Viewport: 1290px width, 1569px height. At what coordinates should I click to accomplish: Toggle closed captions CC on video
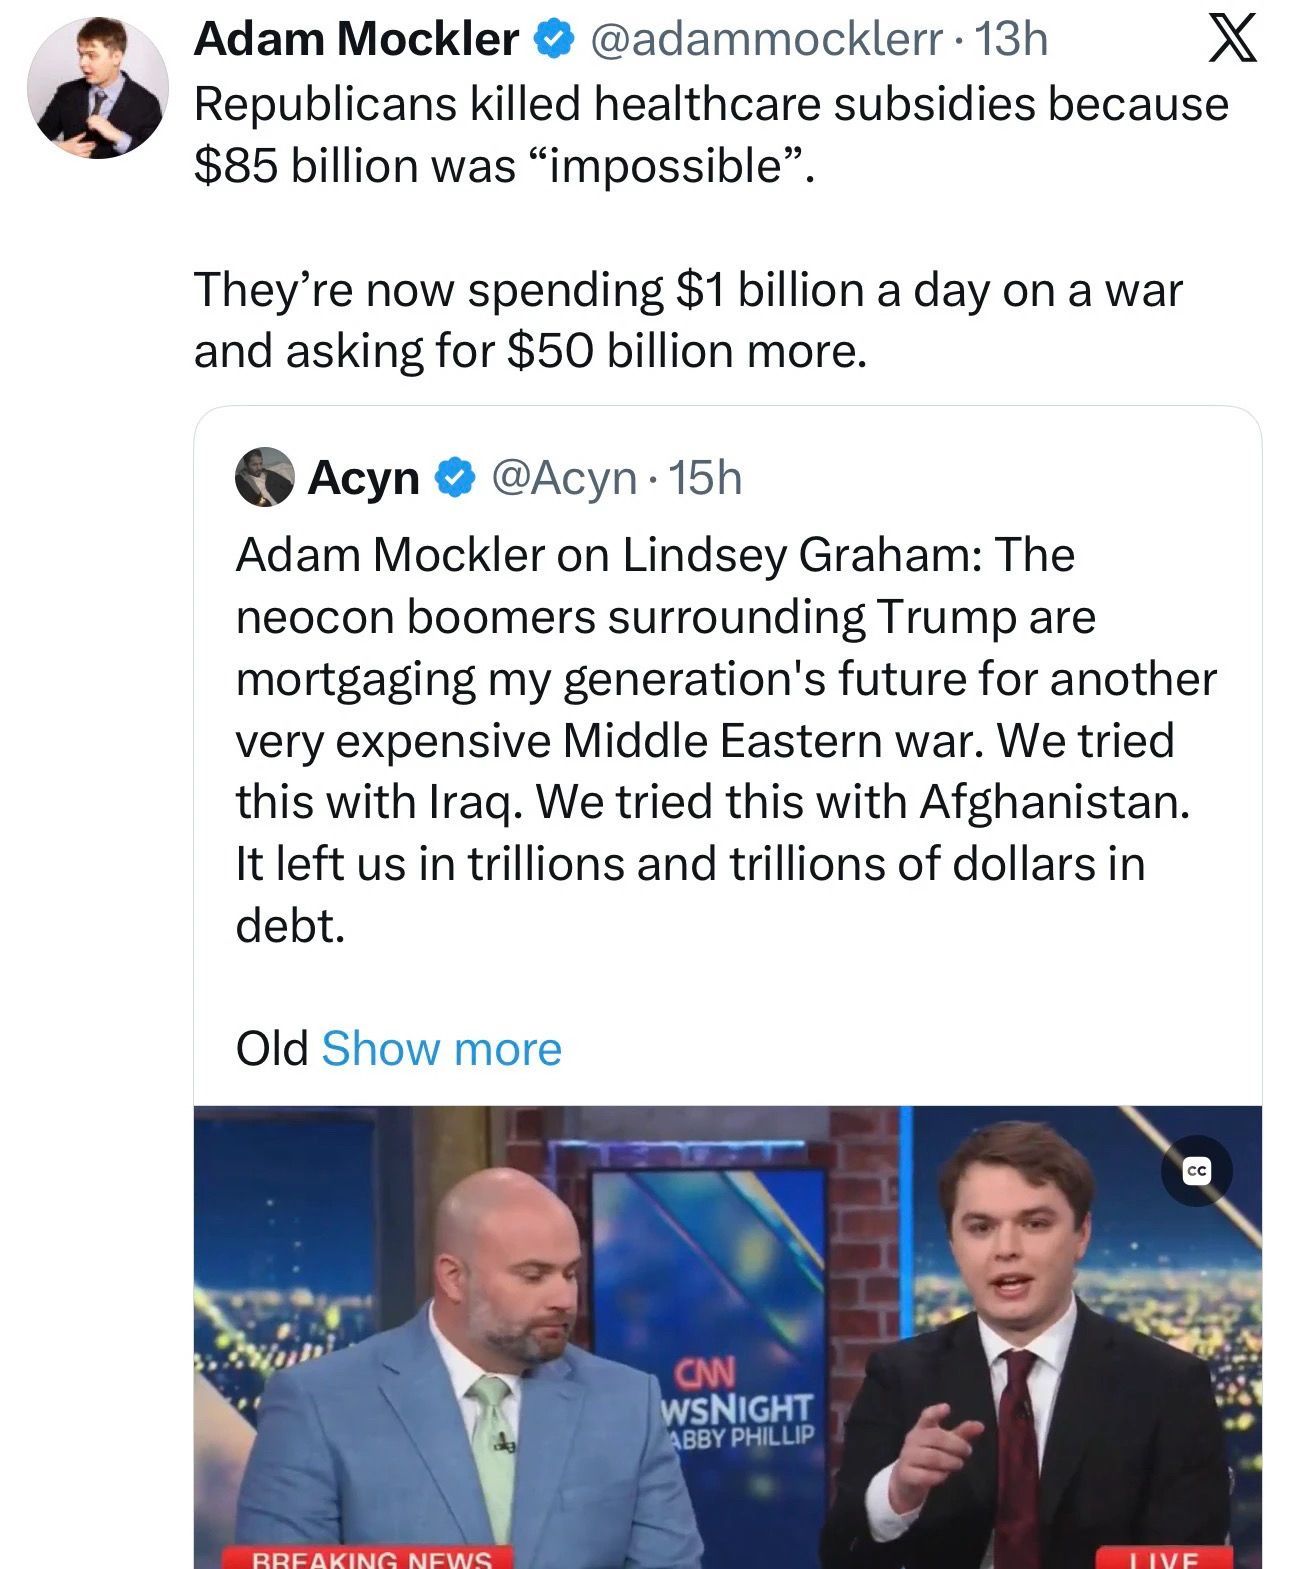[x=1196, y=1171]
